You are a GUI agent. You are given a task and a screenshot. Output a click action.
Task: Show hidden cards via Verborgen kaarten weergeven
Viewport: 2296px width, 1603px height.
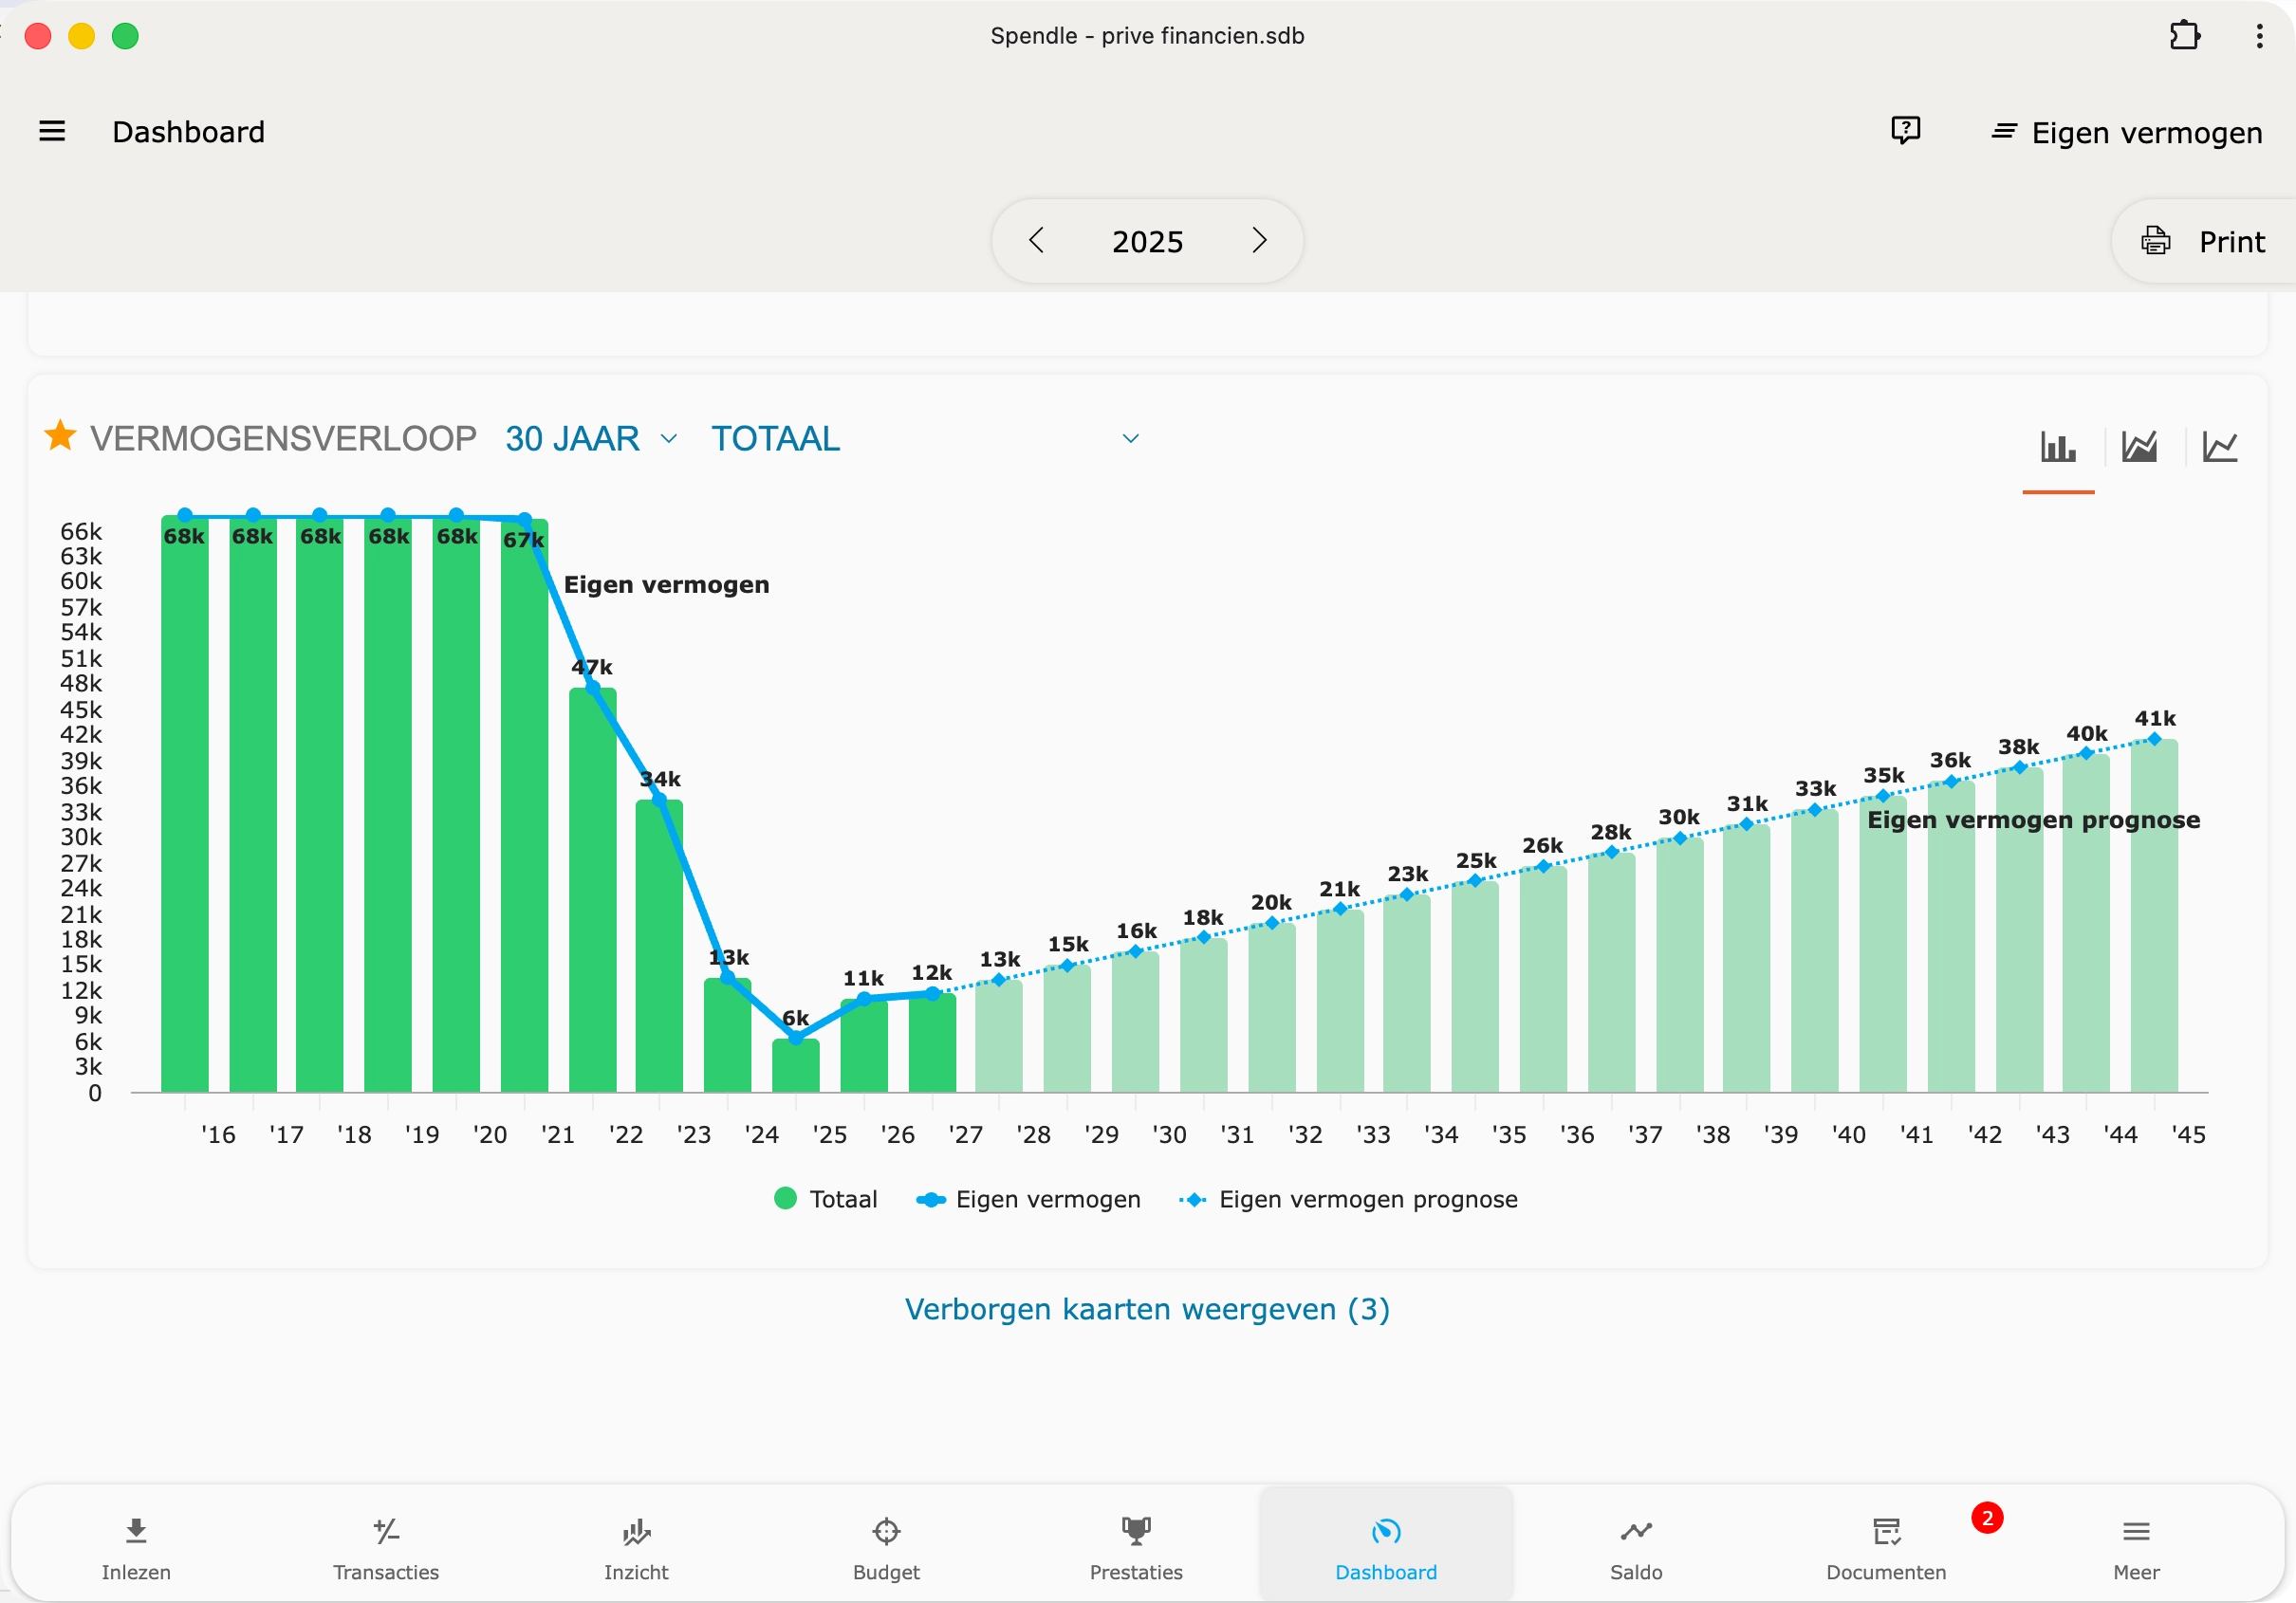[x=1147, y=1310]
